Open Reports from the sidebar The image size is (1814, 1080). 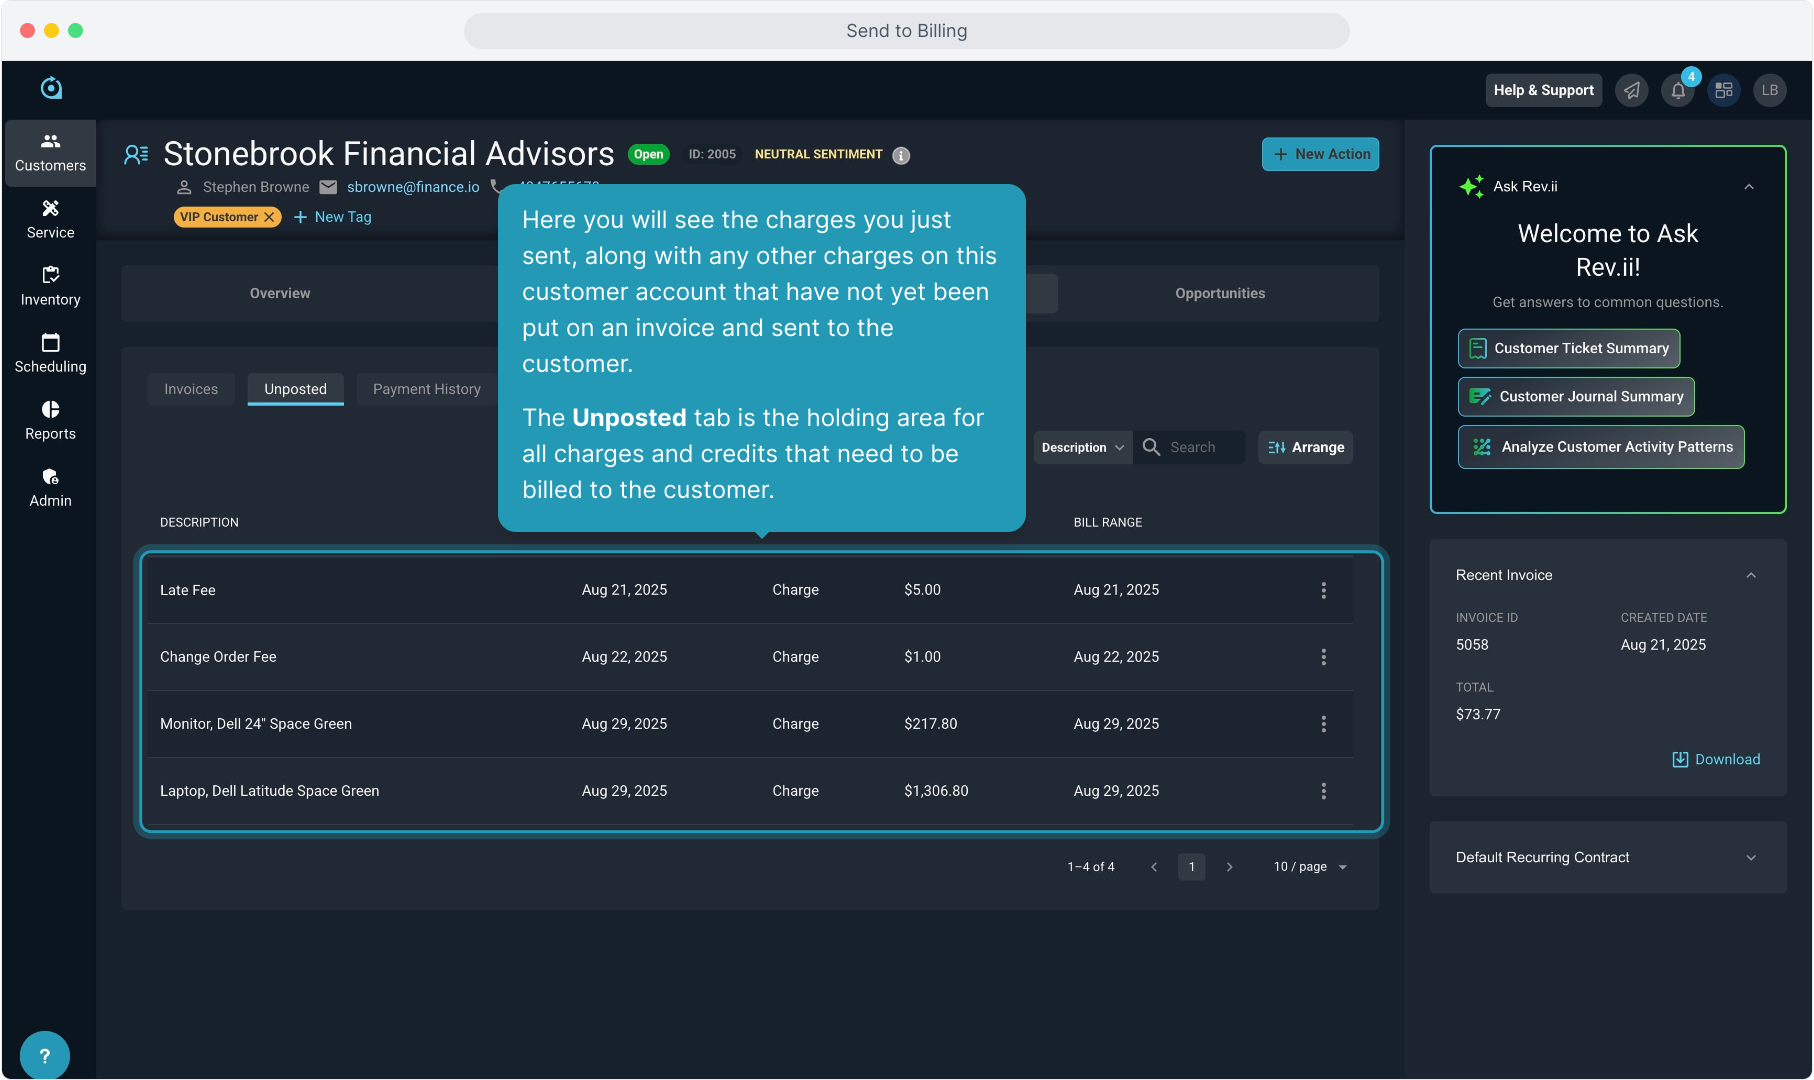50,420
